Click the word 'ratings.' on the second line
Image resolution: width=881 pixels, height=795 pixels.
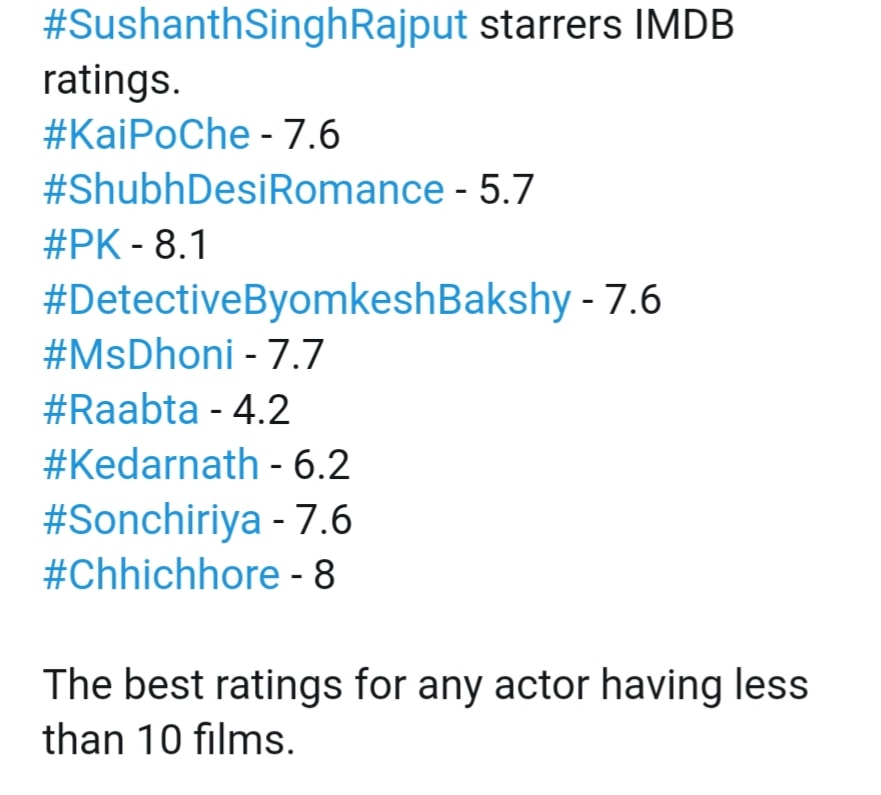tap(112, 80)
